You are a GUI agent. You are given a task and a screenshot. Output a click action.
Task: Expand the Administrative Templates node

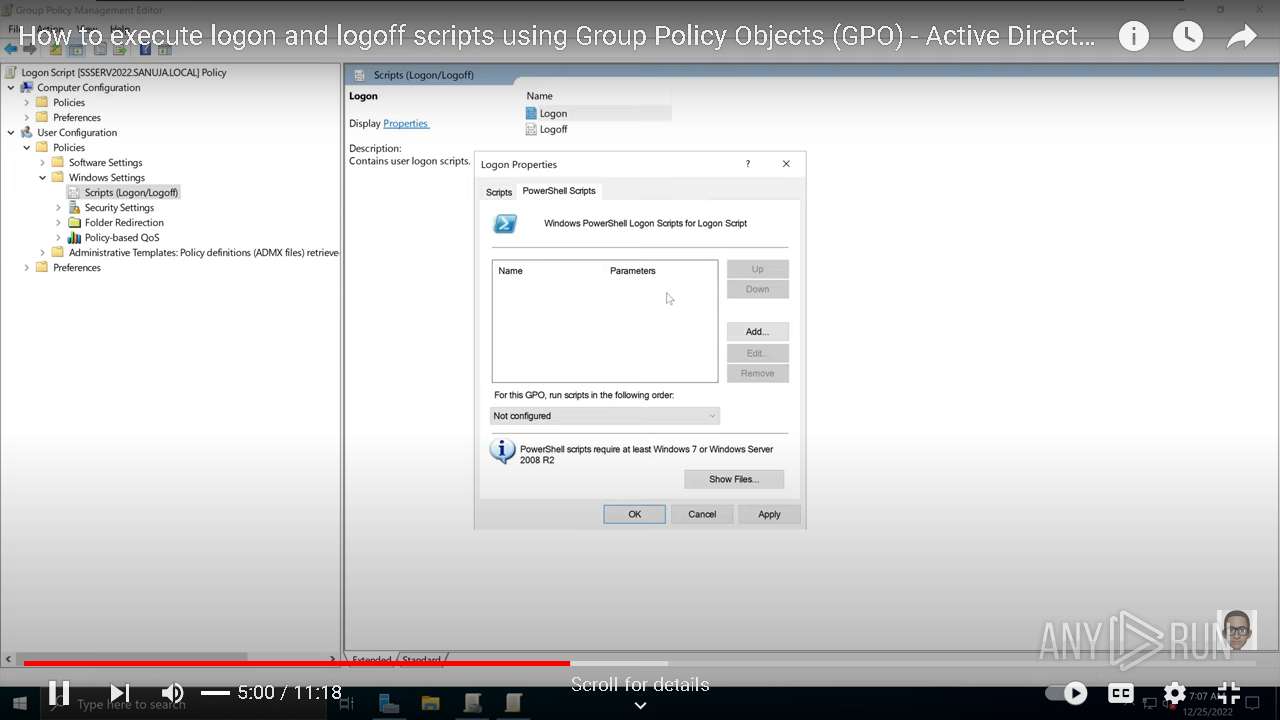click(x=43, y=252)
